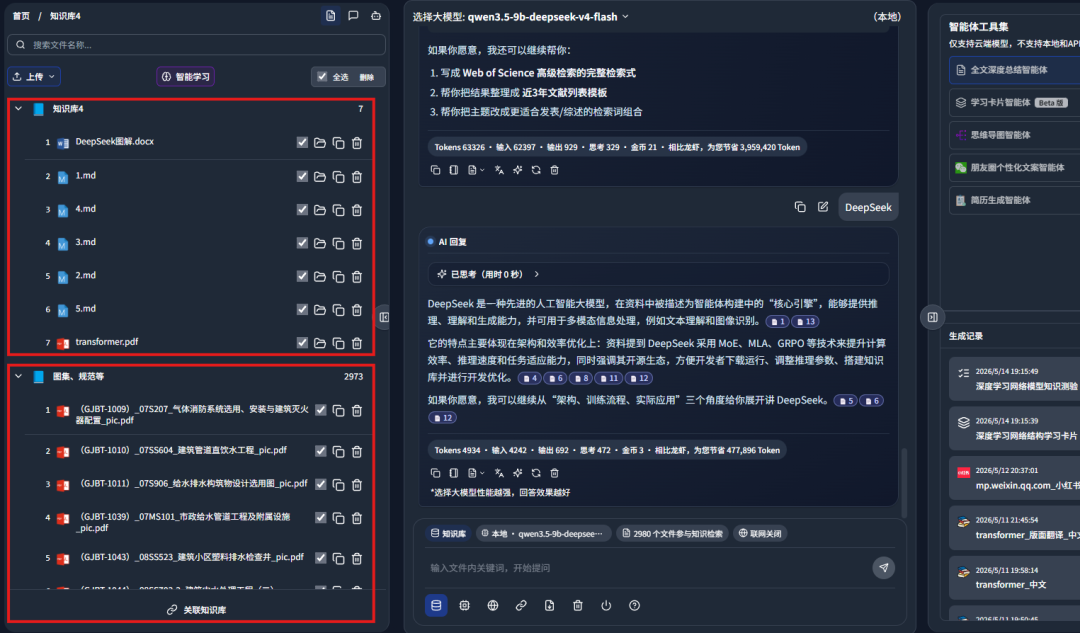
Task: Collapse the left panel with the sidebar handle
Action: coord(384,317)
